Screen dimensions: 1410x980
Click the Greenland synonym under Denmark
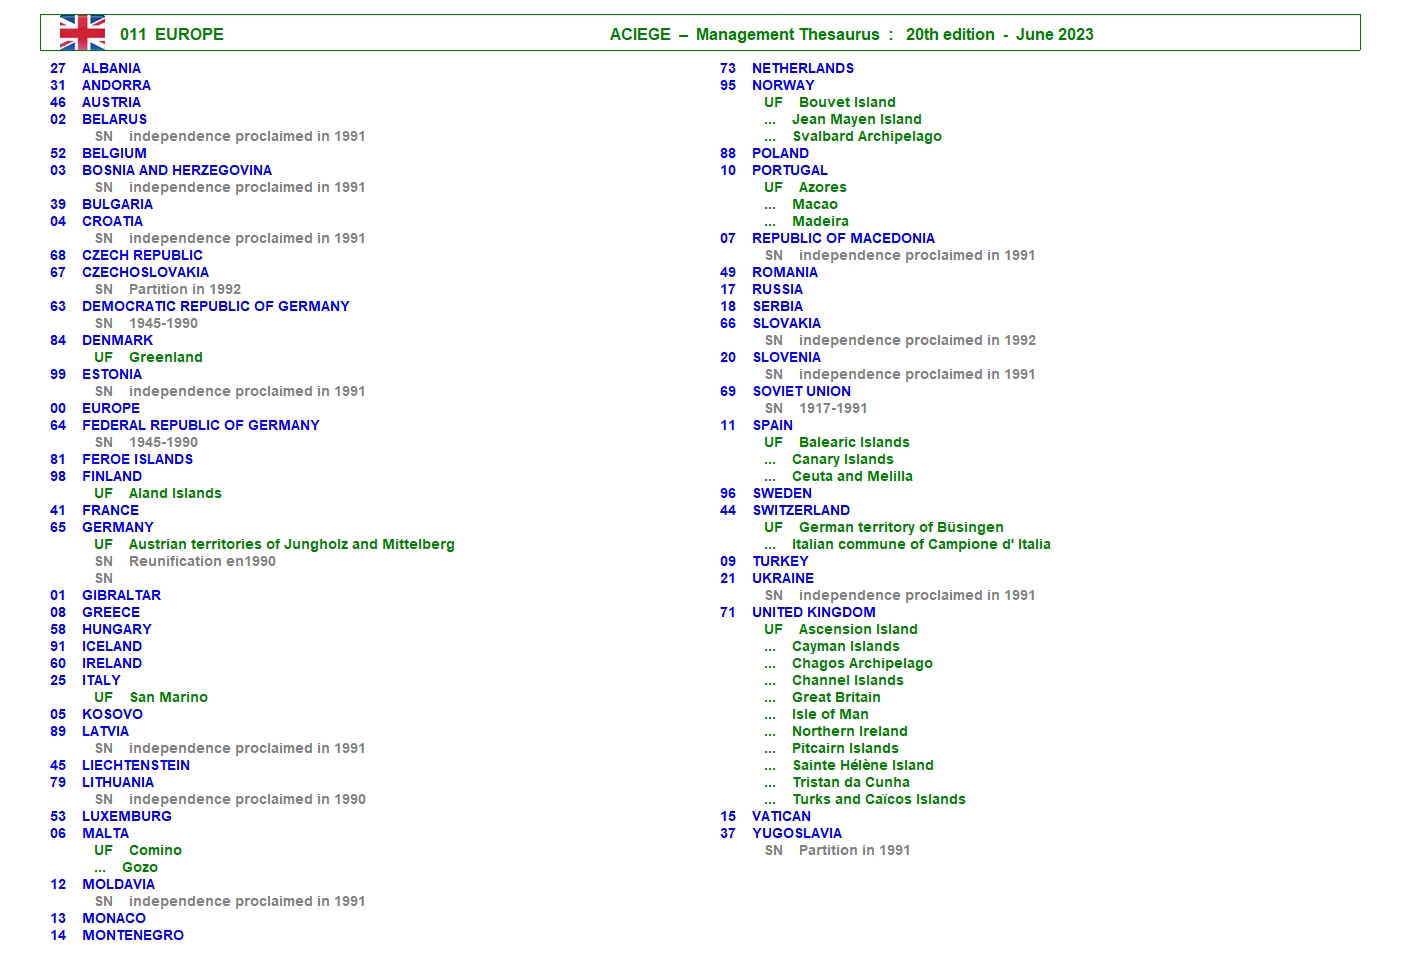click(x=165, y=357)
